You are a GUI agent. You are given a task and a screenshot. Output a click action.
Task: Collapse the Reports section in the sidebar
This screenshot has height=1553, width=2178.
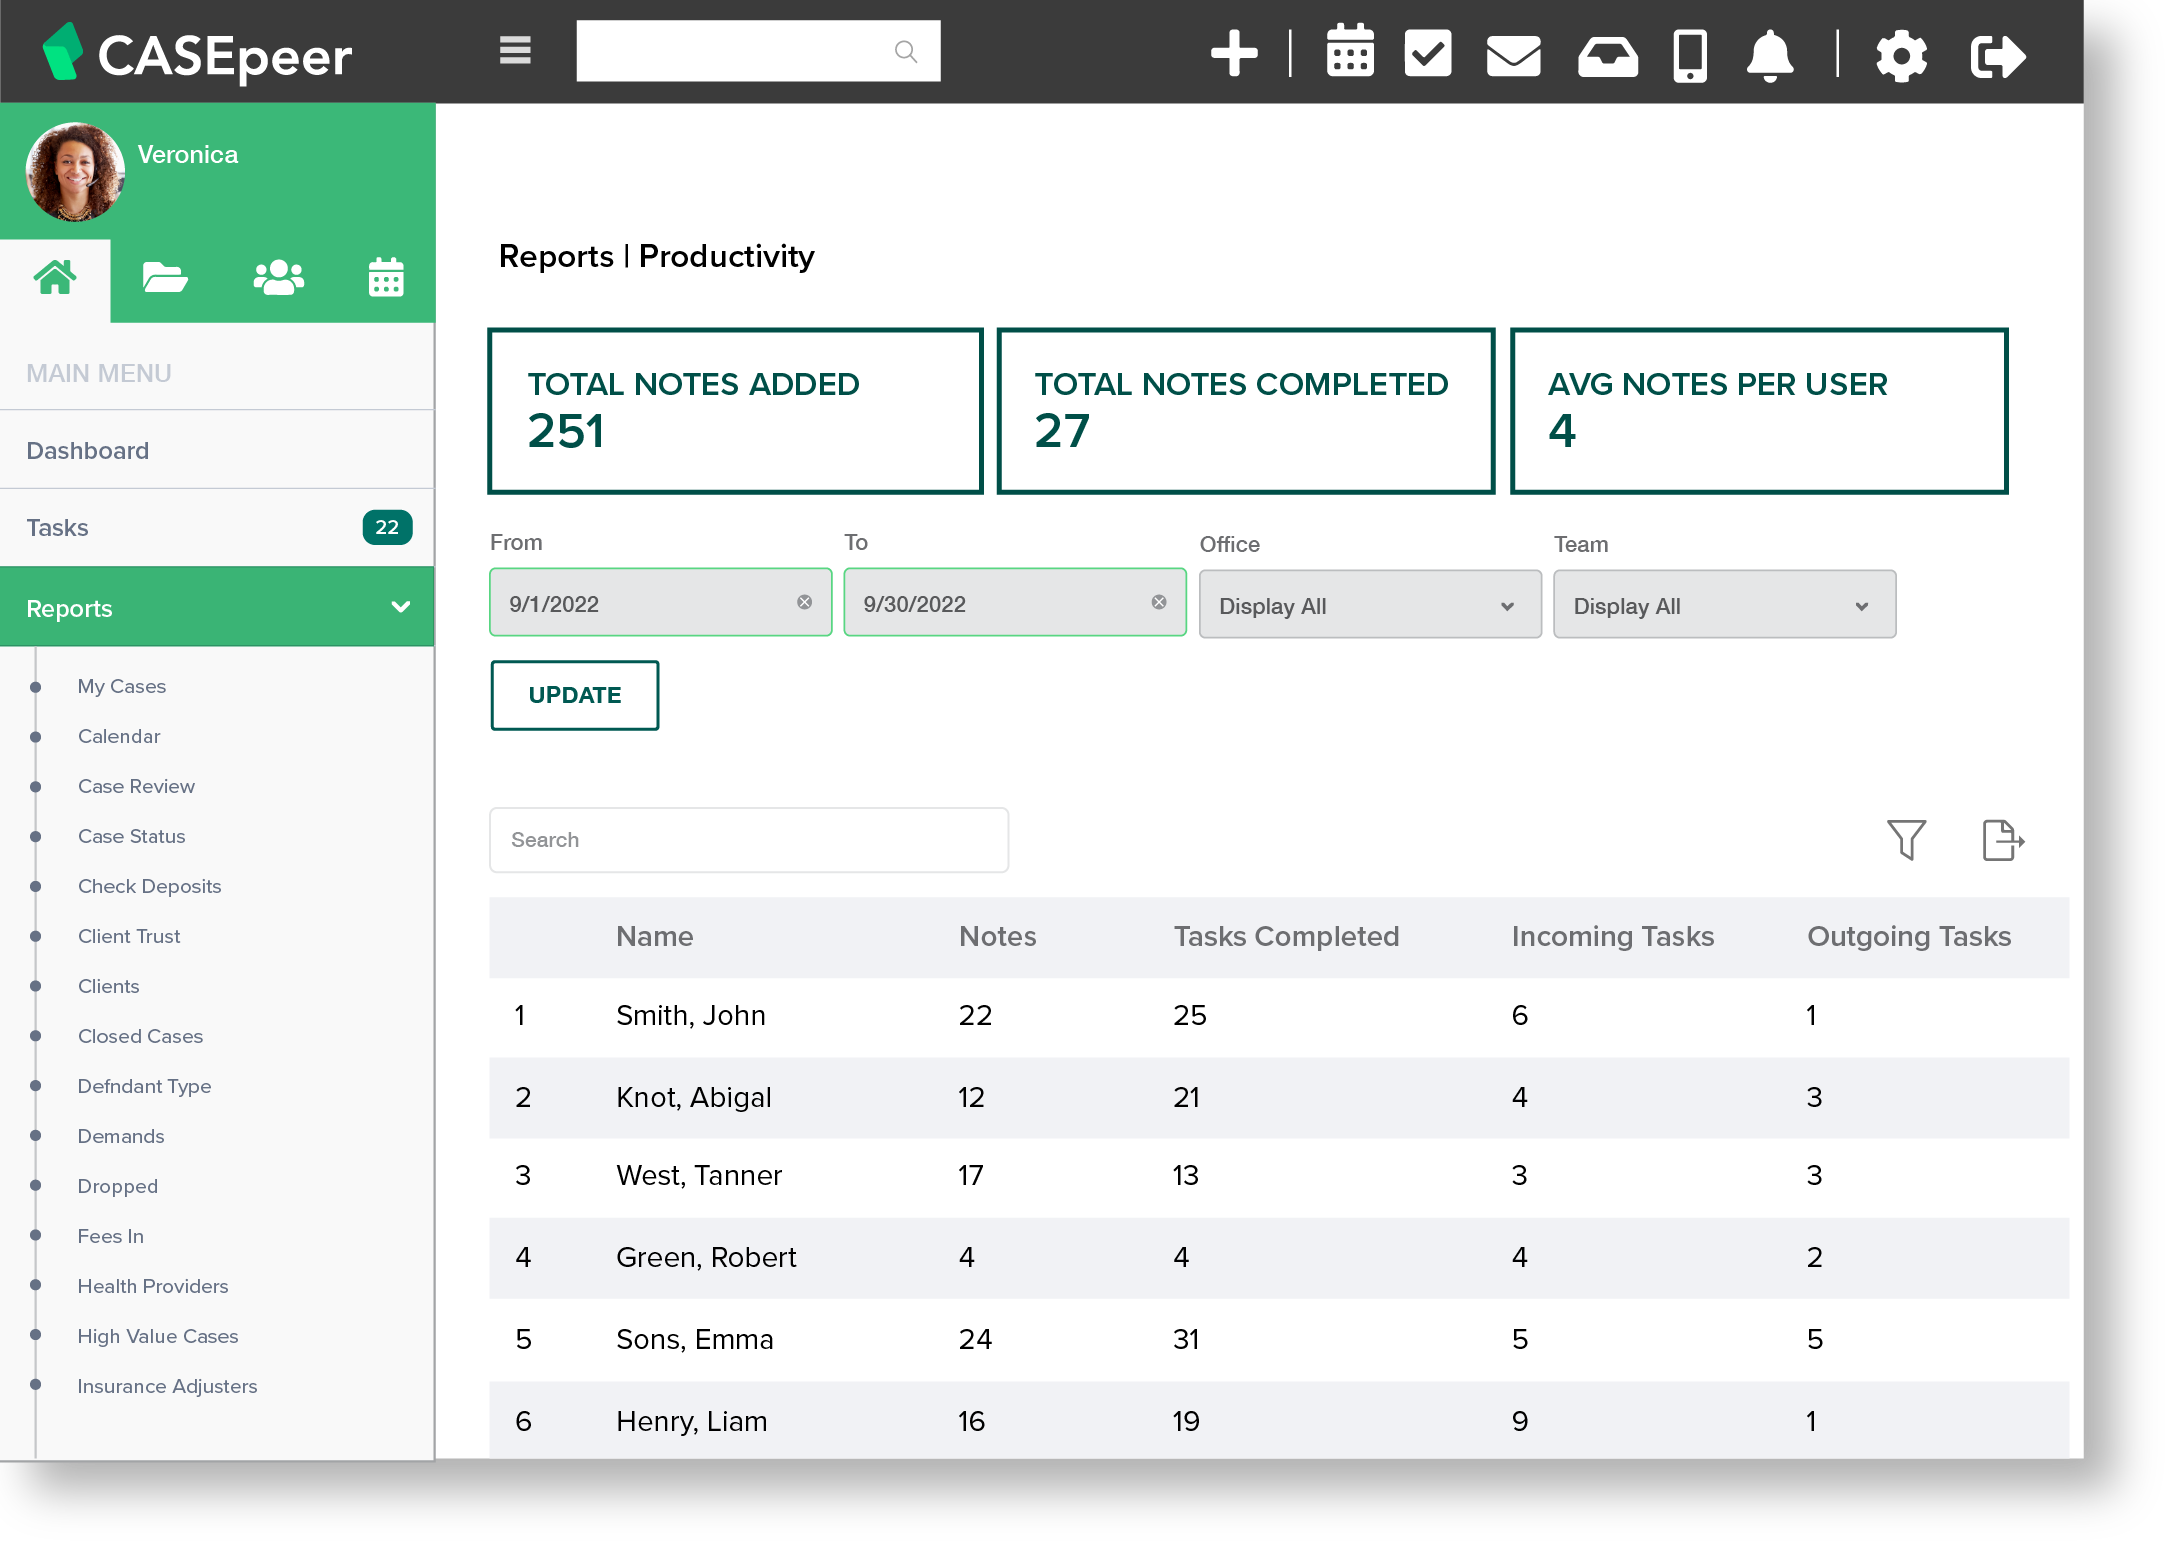pyautogui.click(x=401, y=607)
